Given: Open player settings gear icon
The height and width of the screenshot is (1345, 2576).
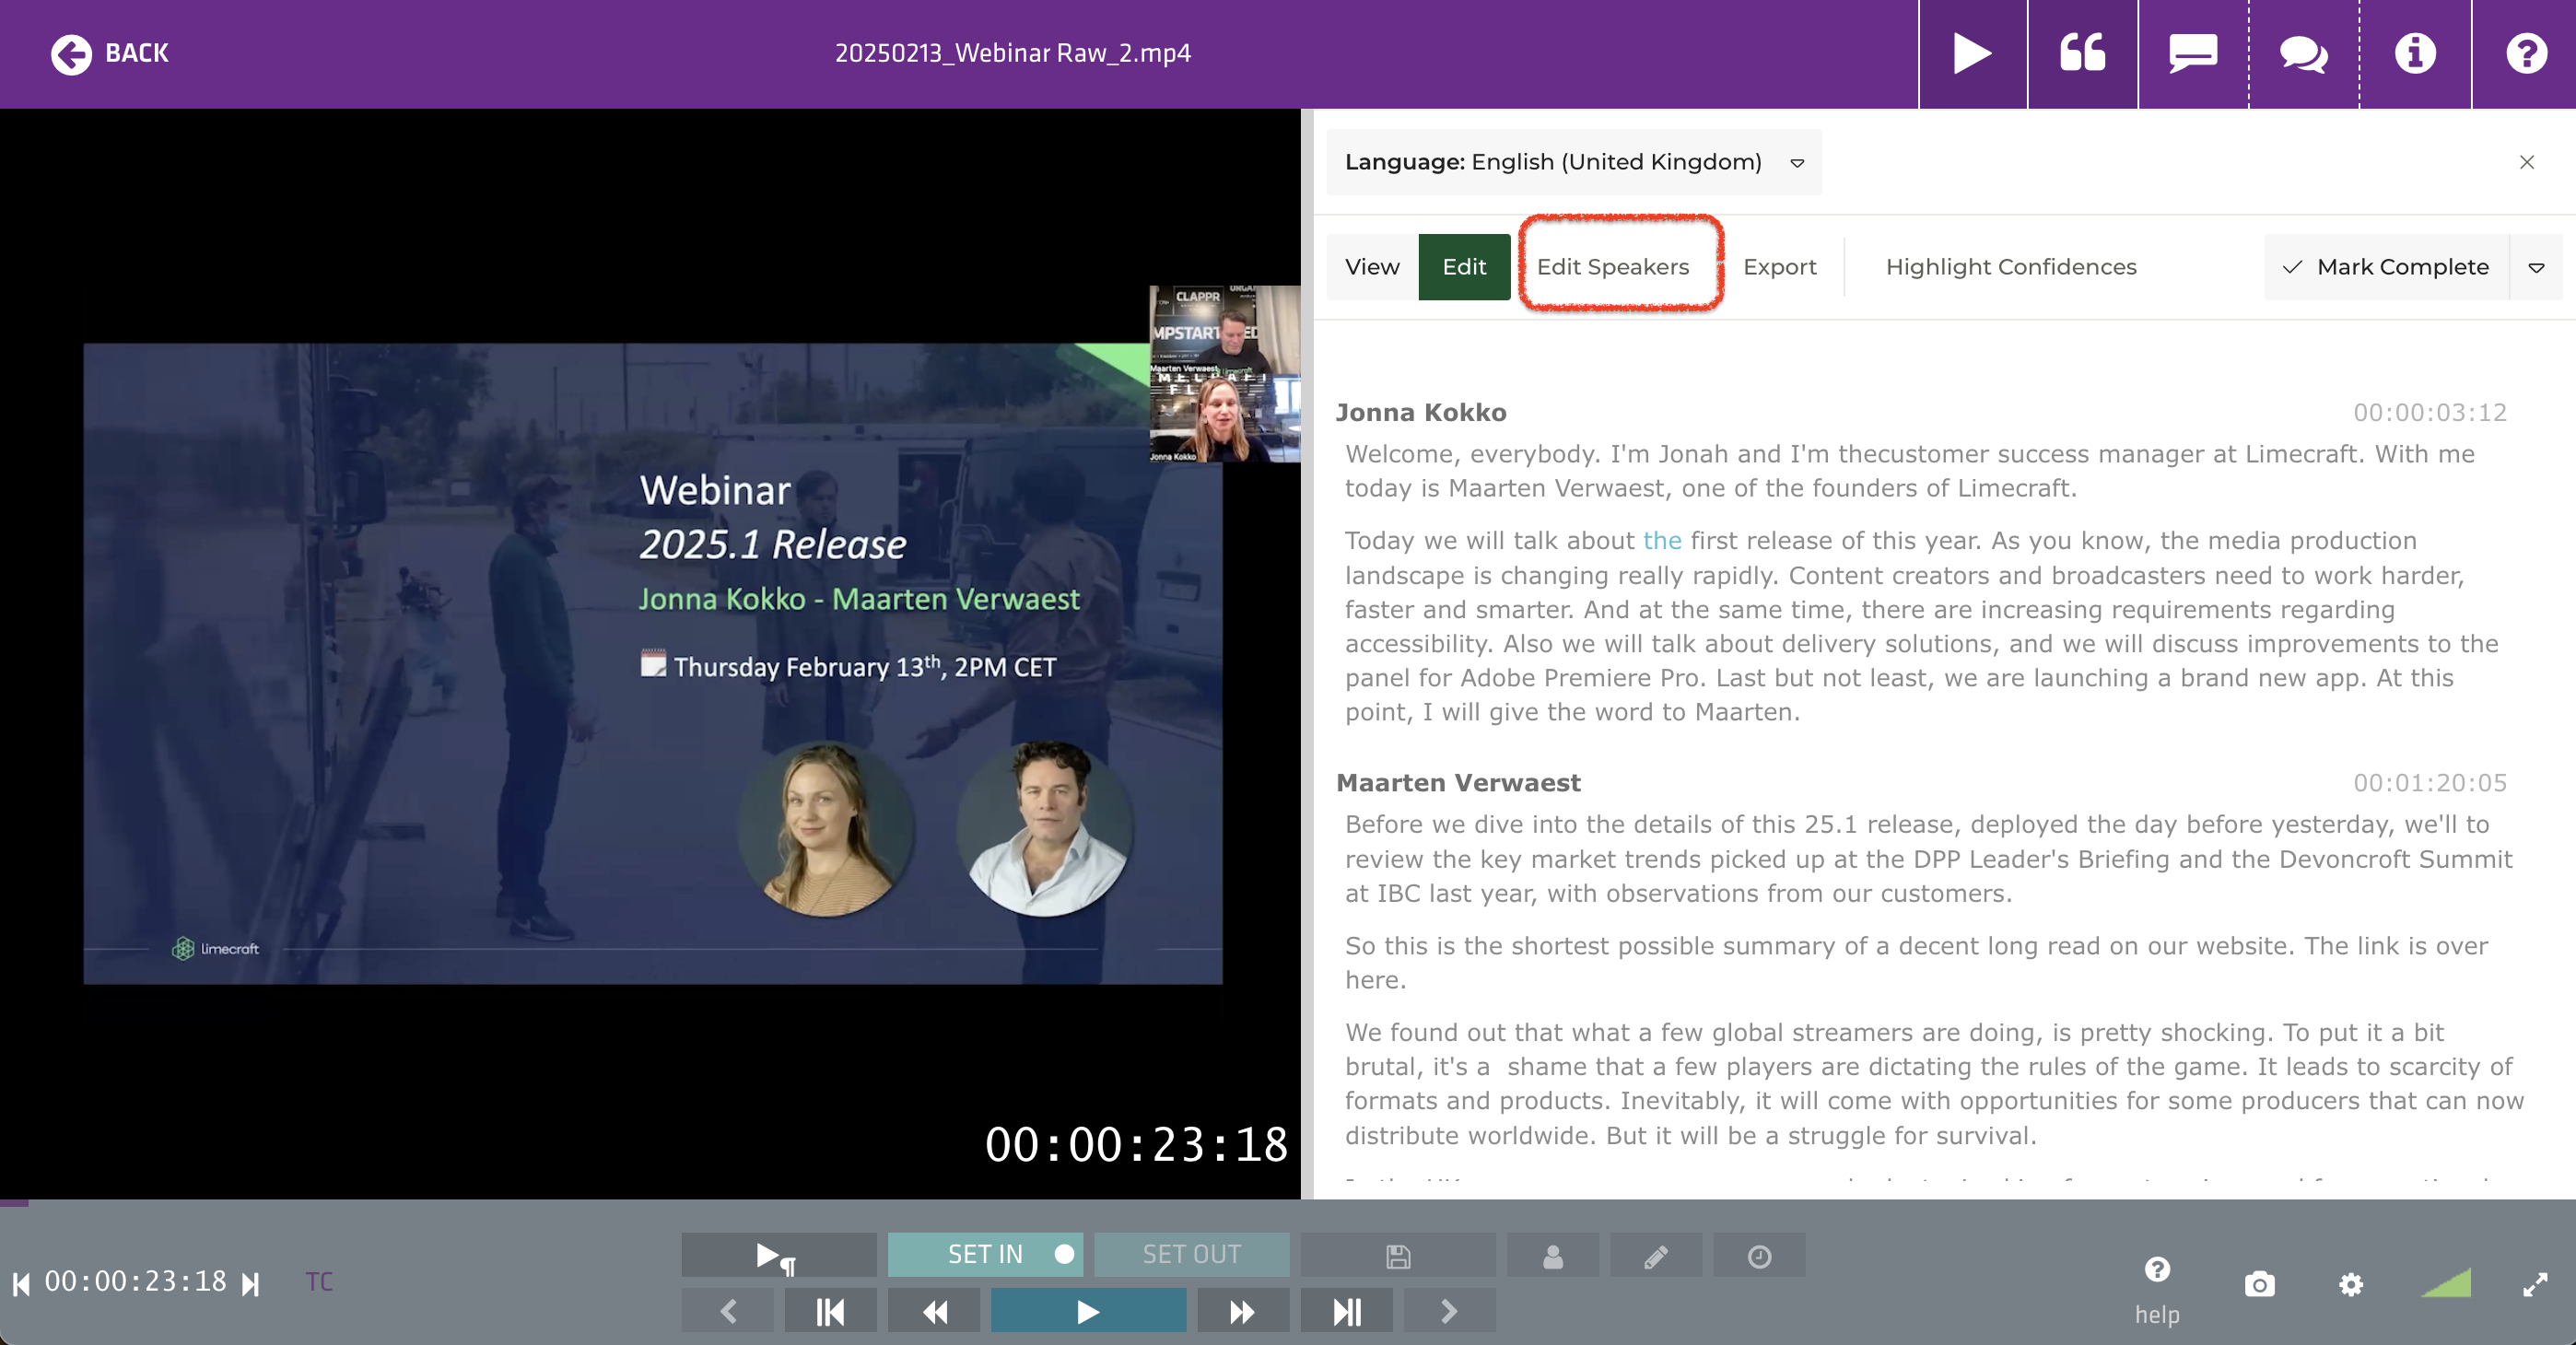Looking at the screenshot, I should coord(2351,1284).
